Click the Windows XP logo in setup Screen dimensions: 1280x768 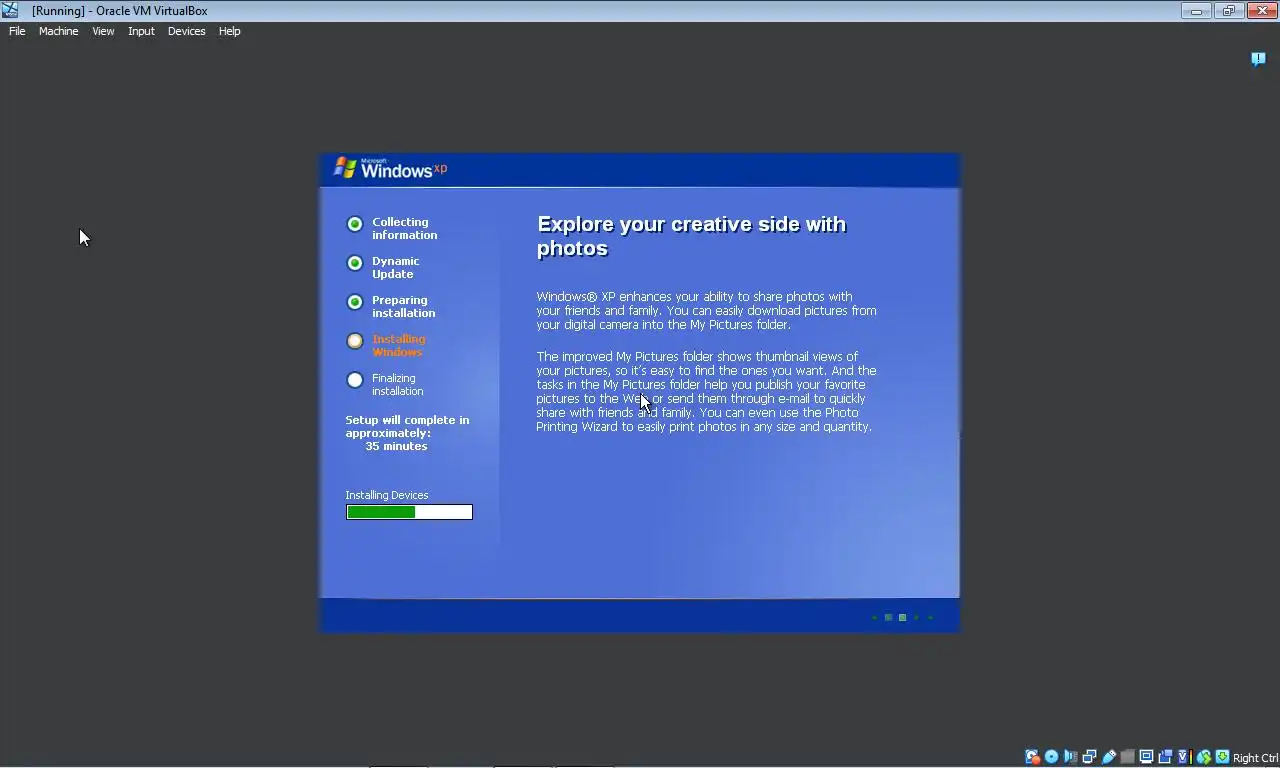point(390,168)
